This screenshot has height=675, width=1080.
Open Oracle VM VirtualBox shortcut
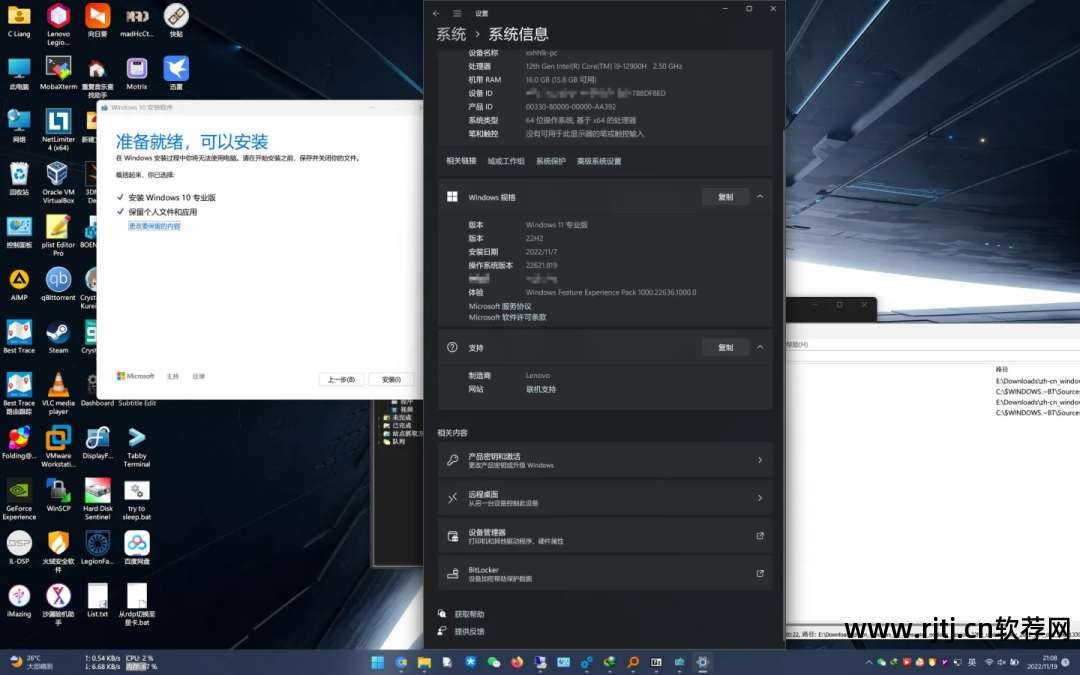58,183
